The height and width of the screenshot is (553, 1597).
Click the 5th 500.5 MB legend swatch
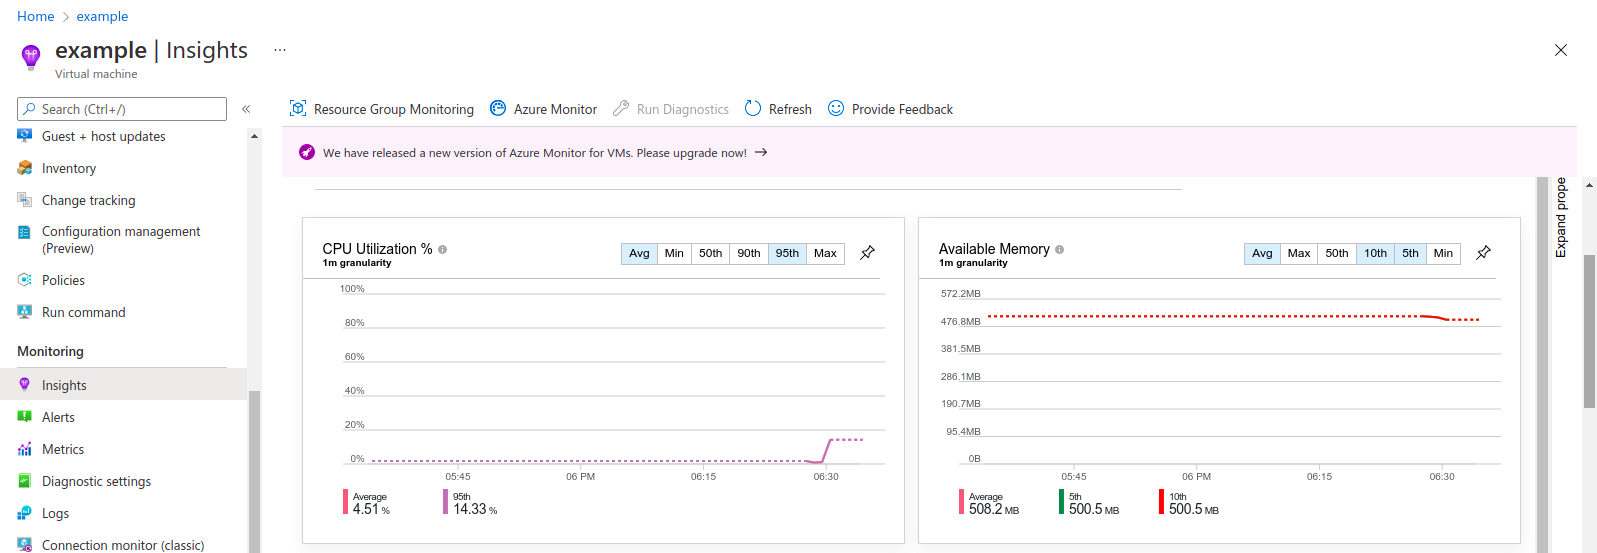coord(1061,502)
